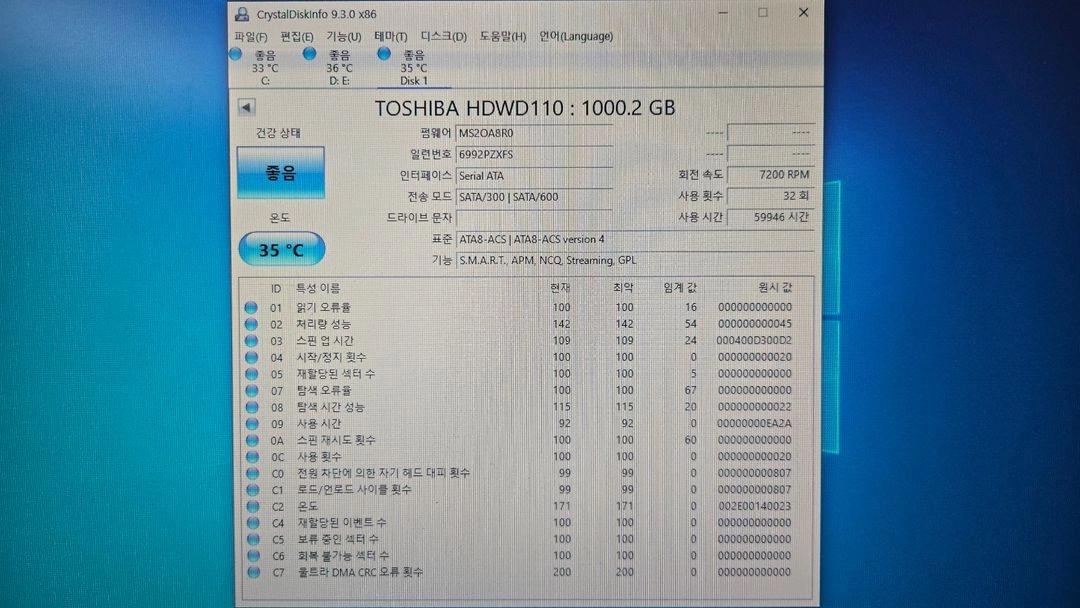The height and width of the screenshot is (608, 1080).
Task: Click the power on hours value 59946 시간
Action: [x=771, y=217]
